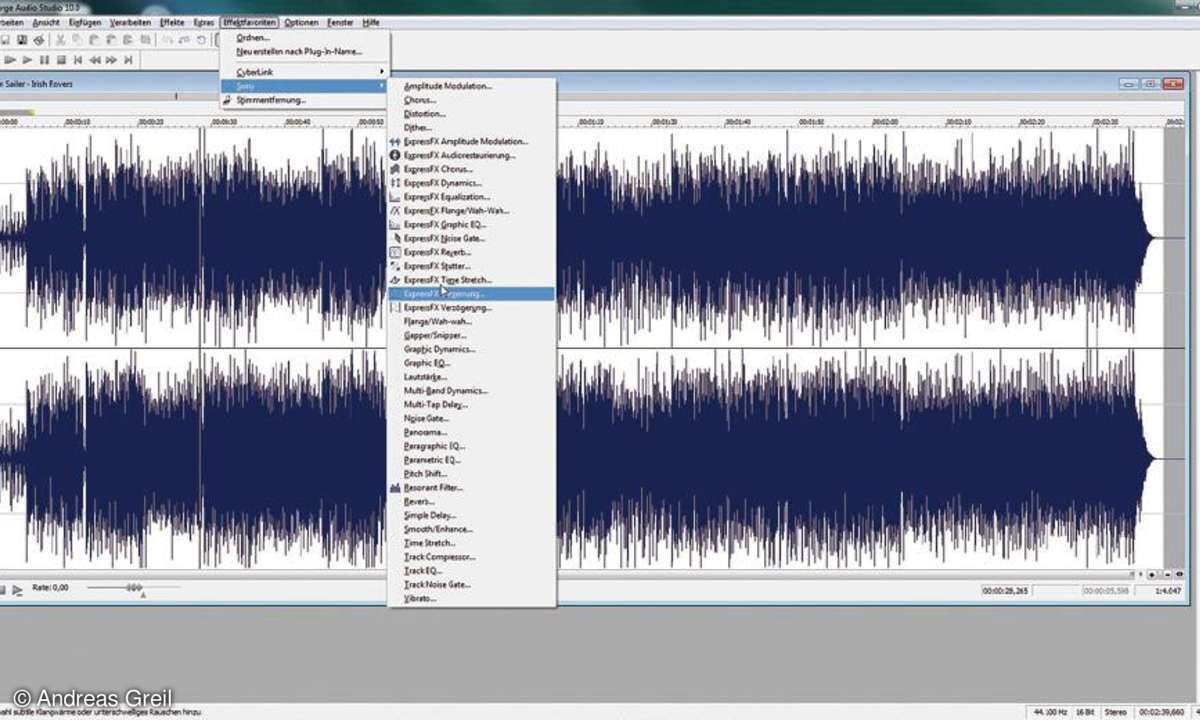
Task: Open the Optionen menu
Action: pyautogui.click(x=301, y=22)
